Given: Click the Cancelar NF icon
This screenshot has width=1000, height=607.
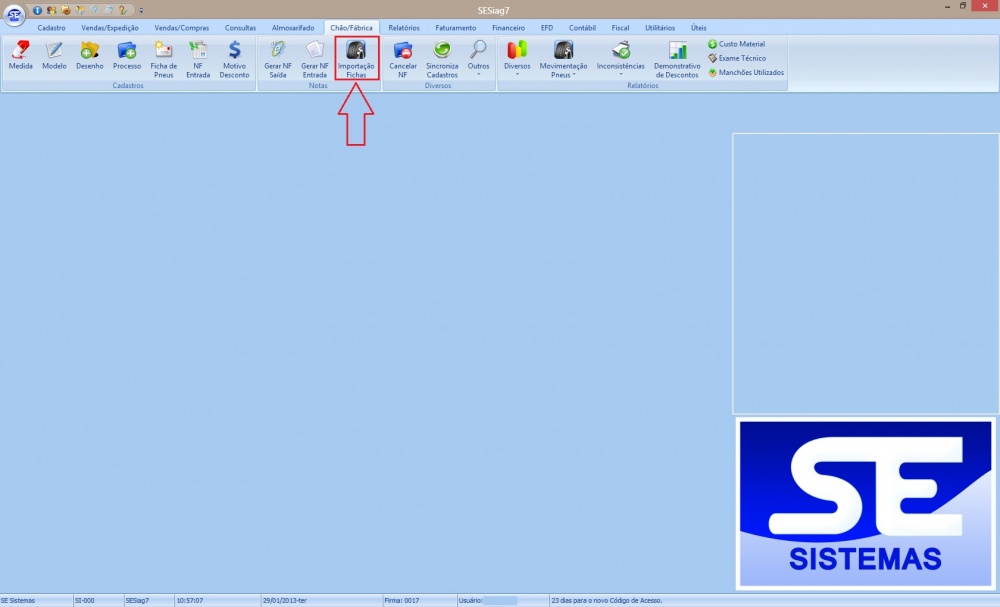Looking at the screenshot, I should 403,59.
